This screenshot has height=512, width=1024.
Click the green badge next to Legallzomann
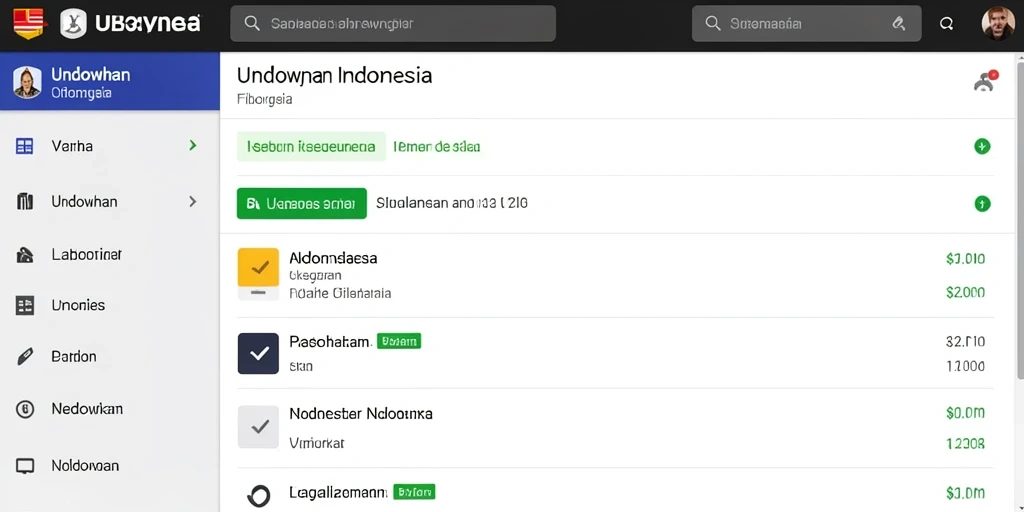[414, 492]
